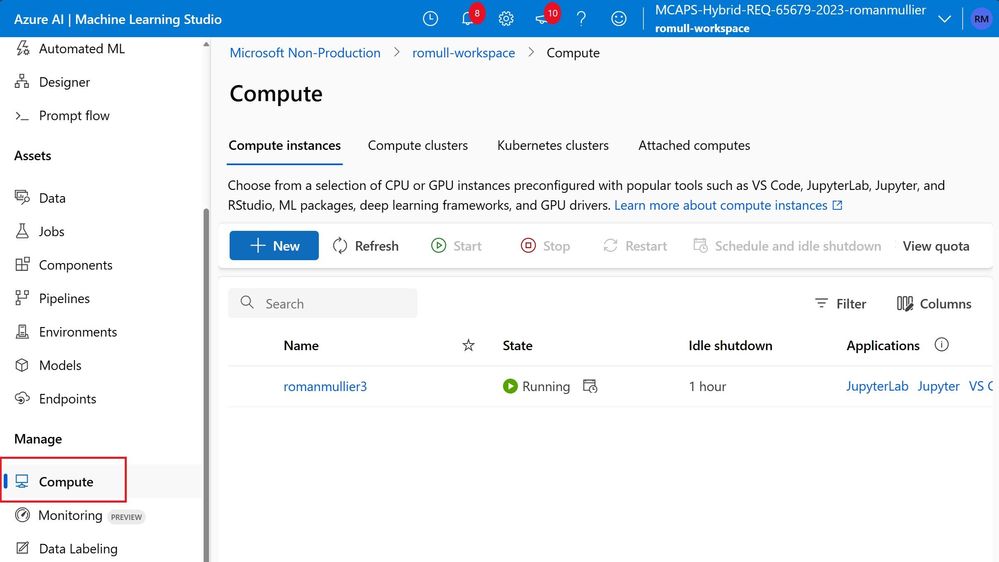
Task: Open Columns configuration
Action: pos(933,304)
